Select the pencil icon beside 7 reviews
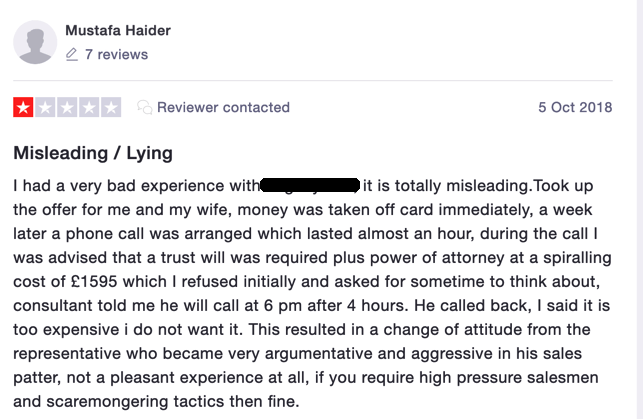Screen dimensions: 643x419 (72, 54)
